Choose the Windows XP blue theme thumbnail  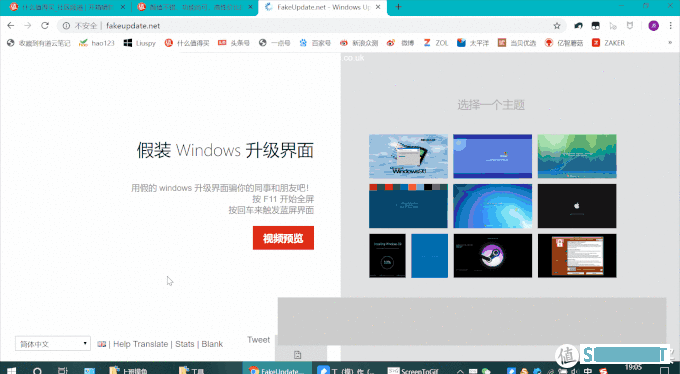point(493,156)
